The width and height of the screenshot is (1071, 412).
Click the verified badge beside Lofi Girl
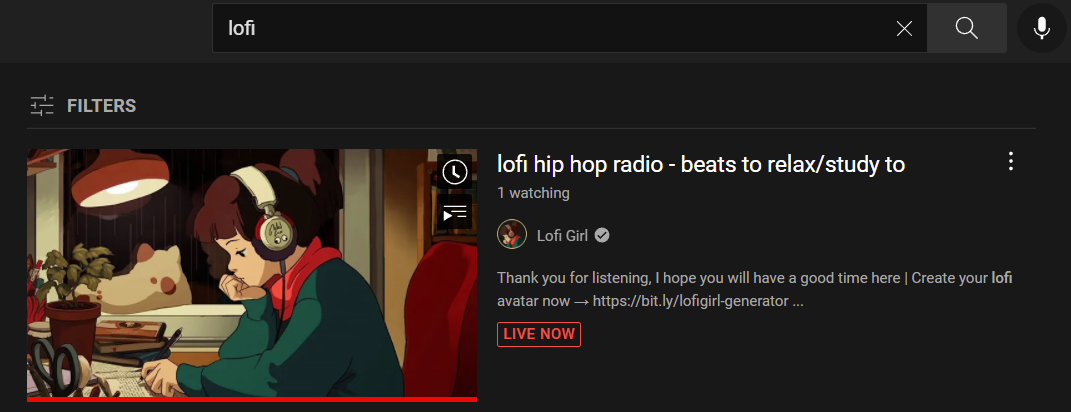click(602, 236)
